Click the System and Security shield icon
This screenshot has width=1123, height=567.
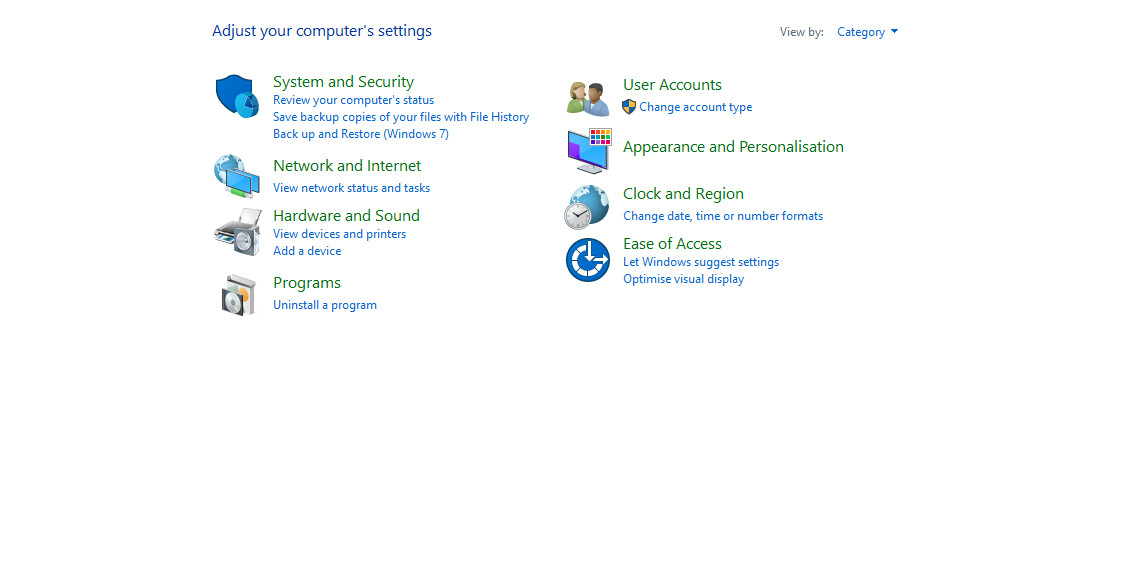(x=237, y=96)
